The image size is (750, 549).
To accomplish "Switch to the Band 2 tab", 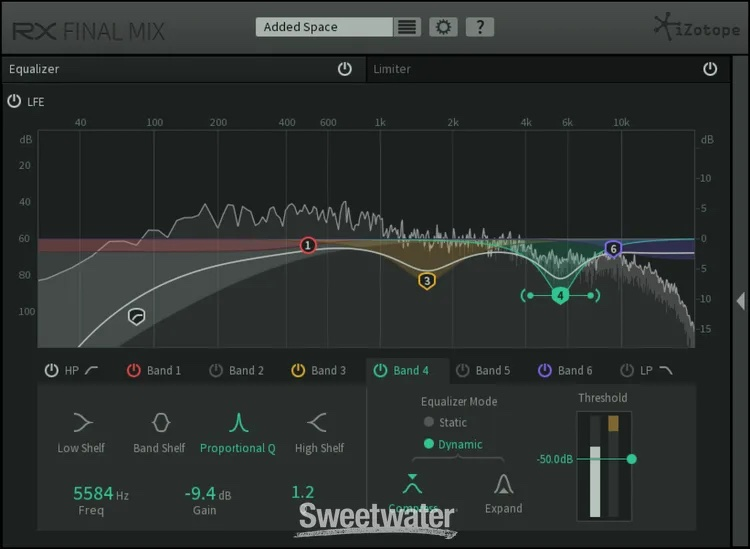I will [246, 371].
